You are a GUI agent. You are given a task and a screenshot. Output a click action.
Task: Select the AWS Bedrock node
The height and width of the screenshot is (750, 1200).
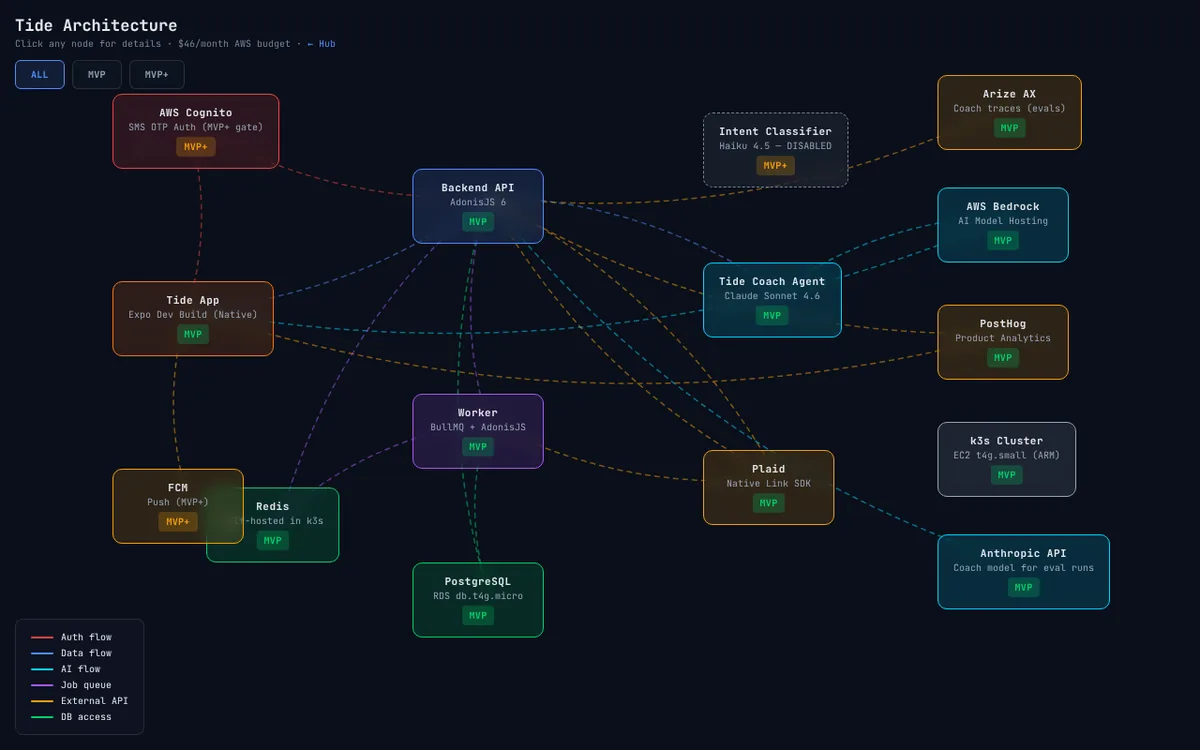click(1003, 225)
